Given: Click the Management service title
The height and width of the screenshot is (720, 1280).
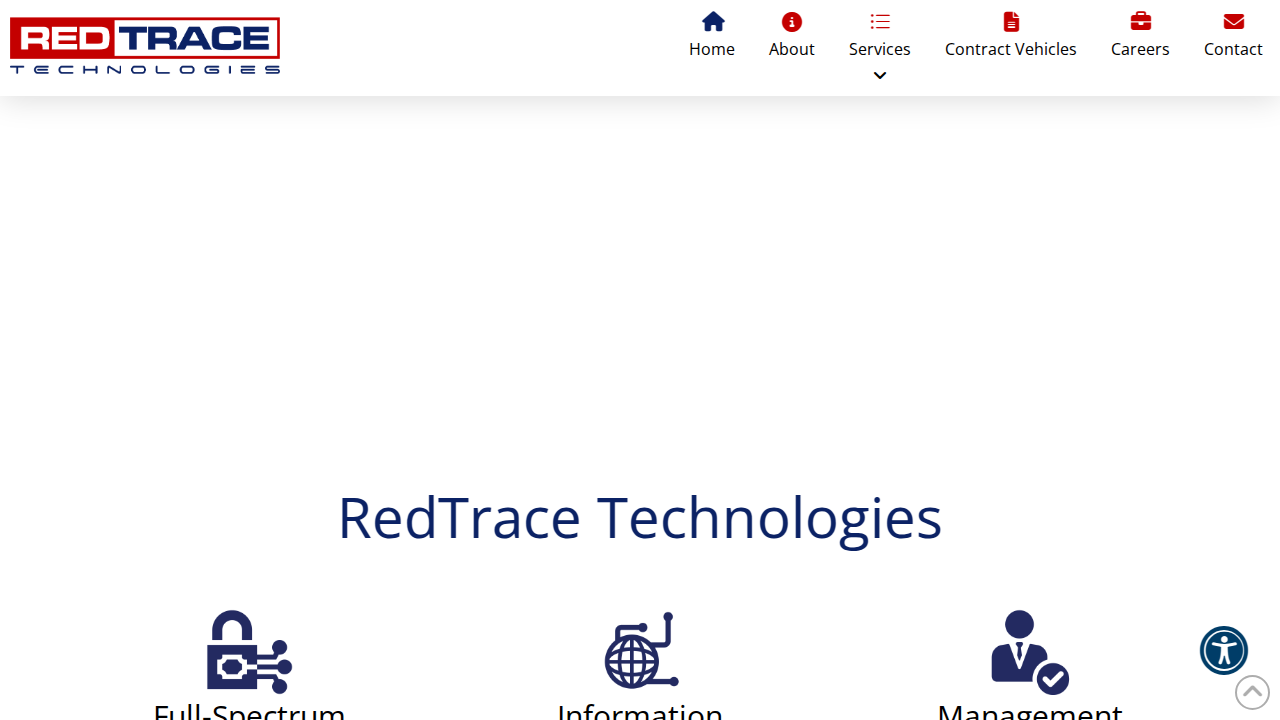Looking at the screenshot, I should (x=1030, y=710).
